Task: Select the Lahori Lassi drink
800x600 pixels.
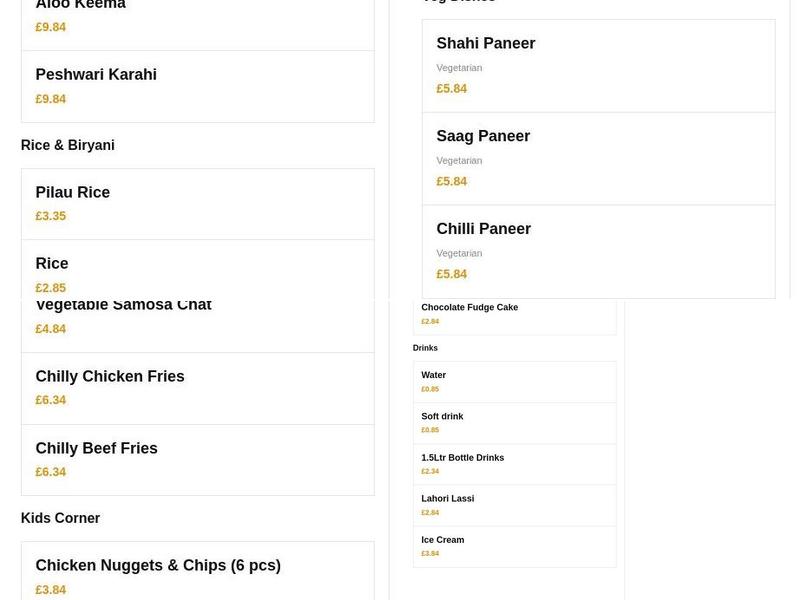Action: click(447, 498)
